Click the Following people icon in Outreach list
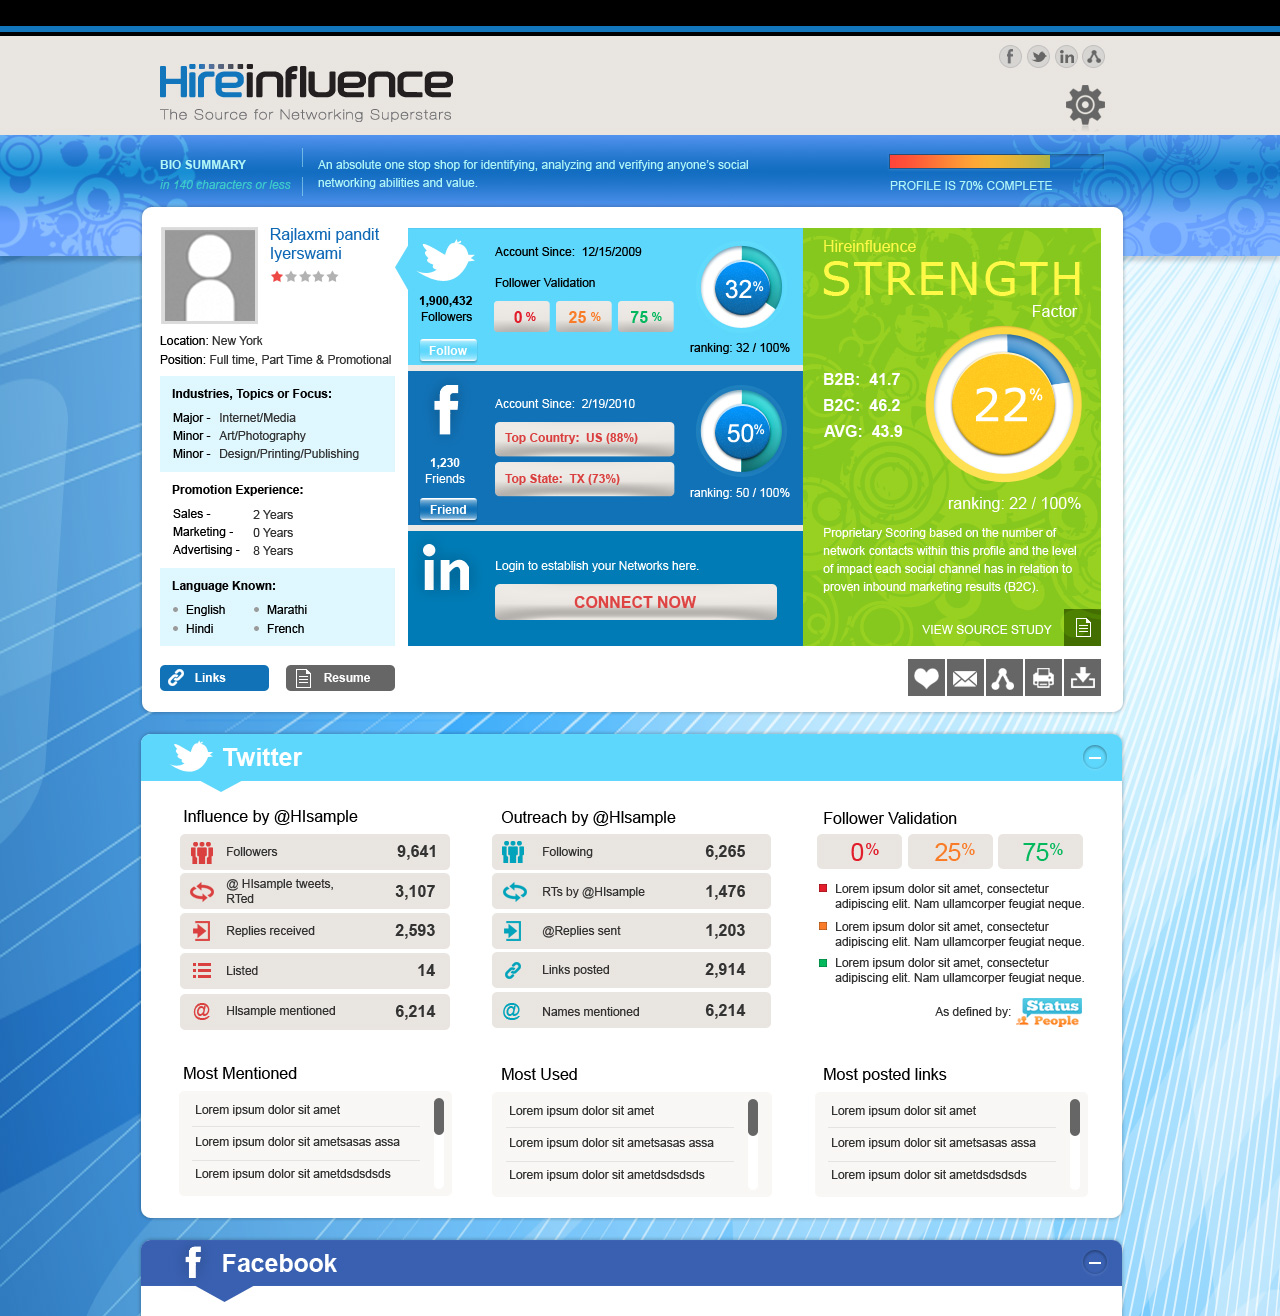 pyautogui.click(x=513, y=852)
